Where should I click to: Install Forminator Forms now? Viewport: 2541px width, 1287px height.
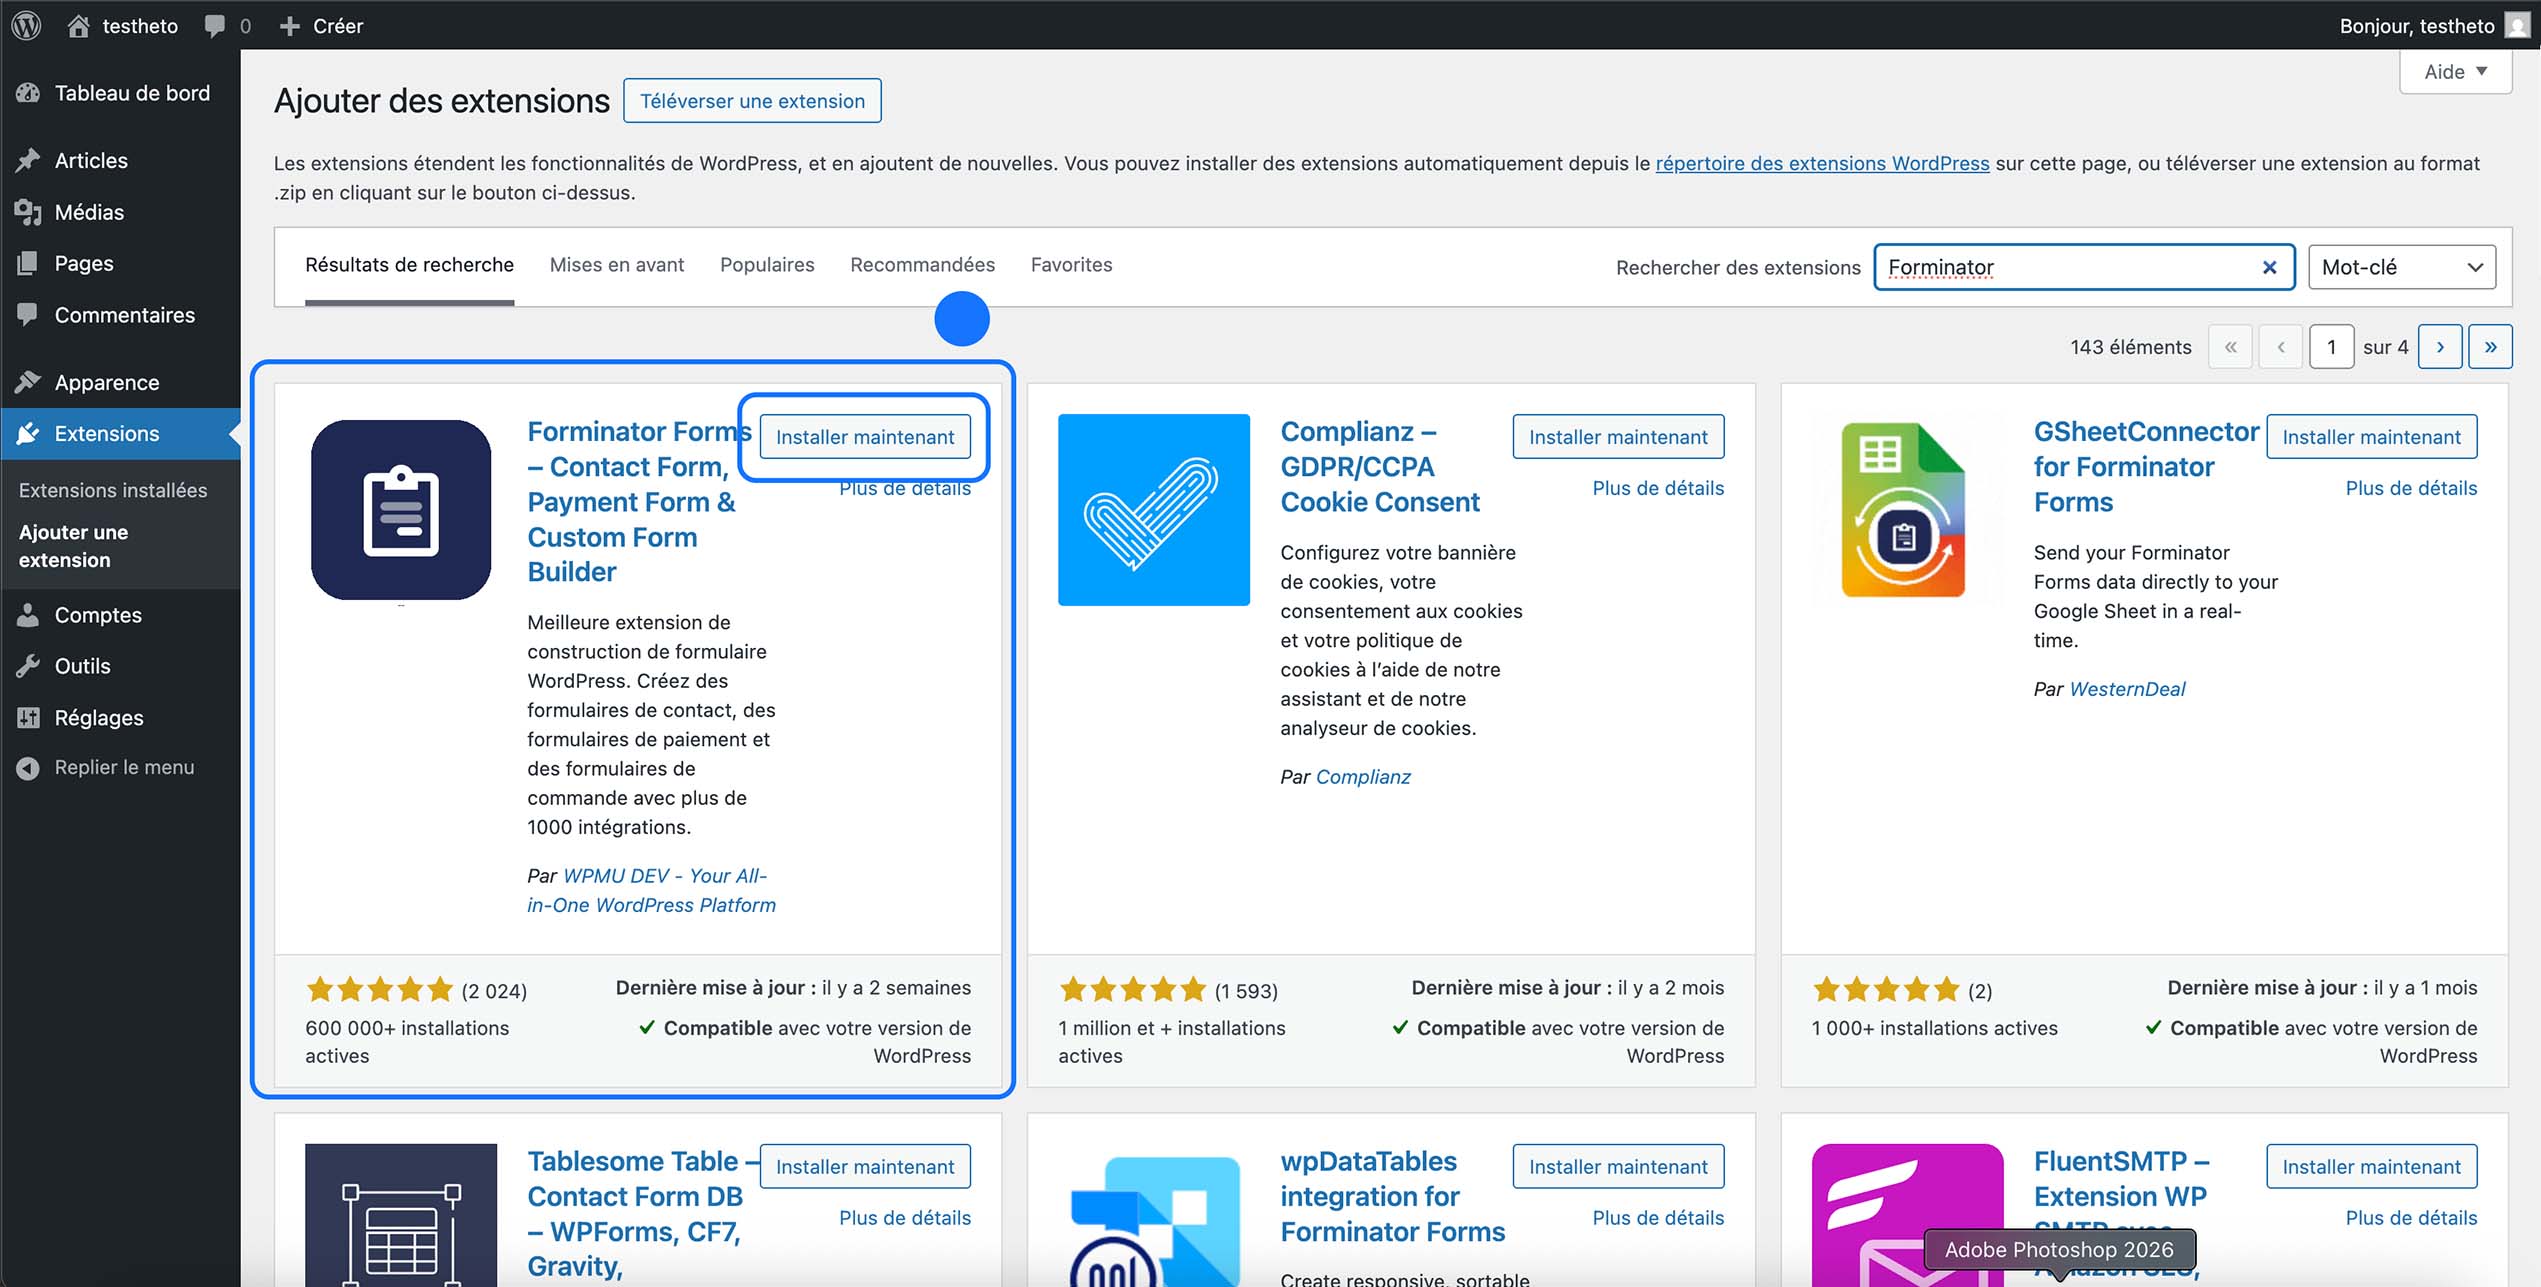(865, 436)
